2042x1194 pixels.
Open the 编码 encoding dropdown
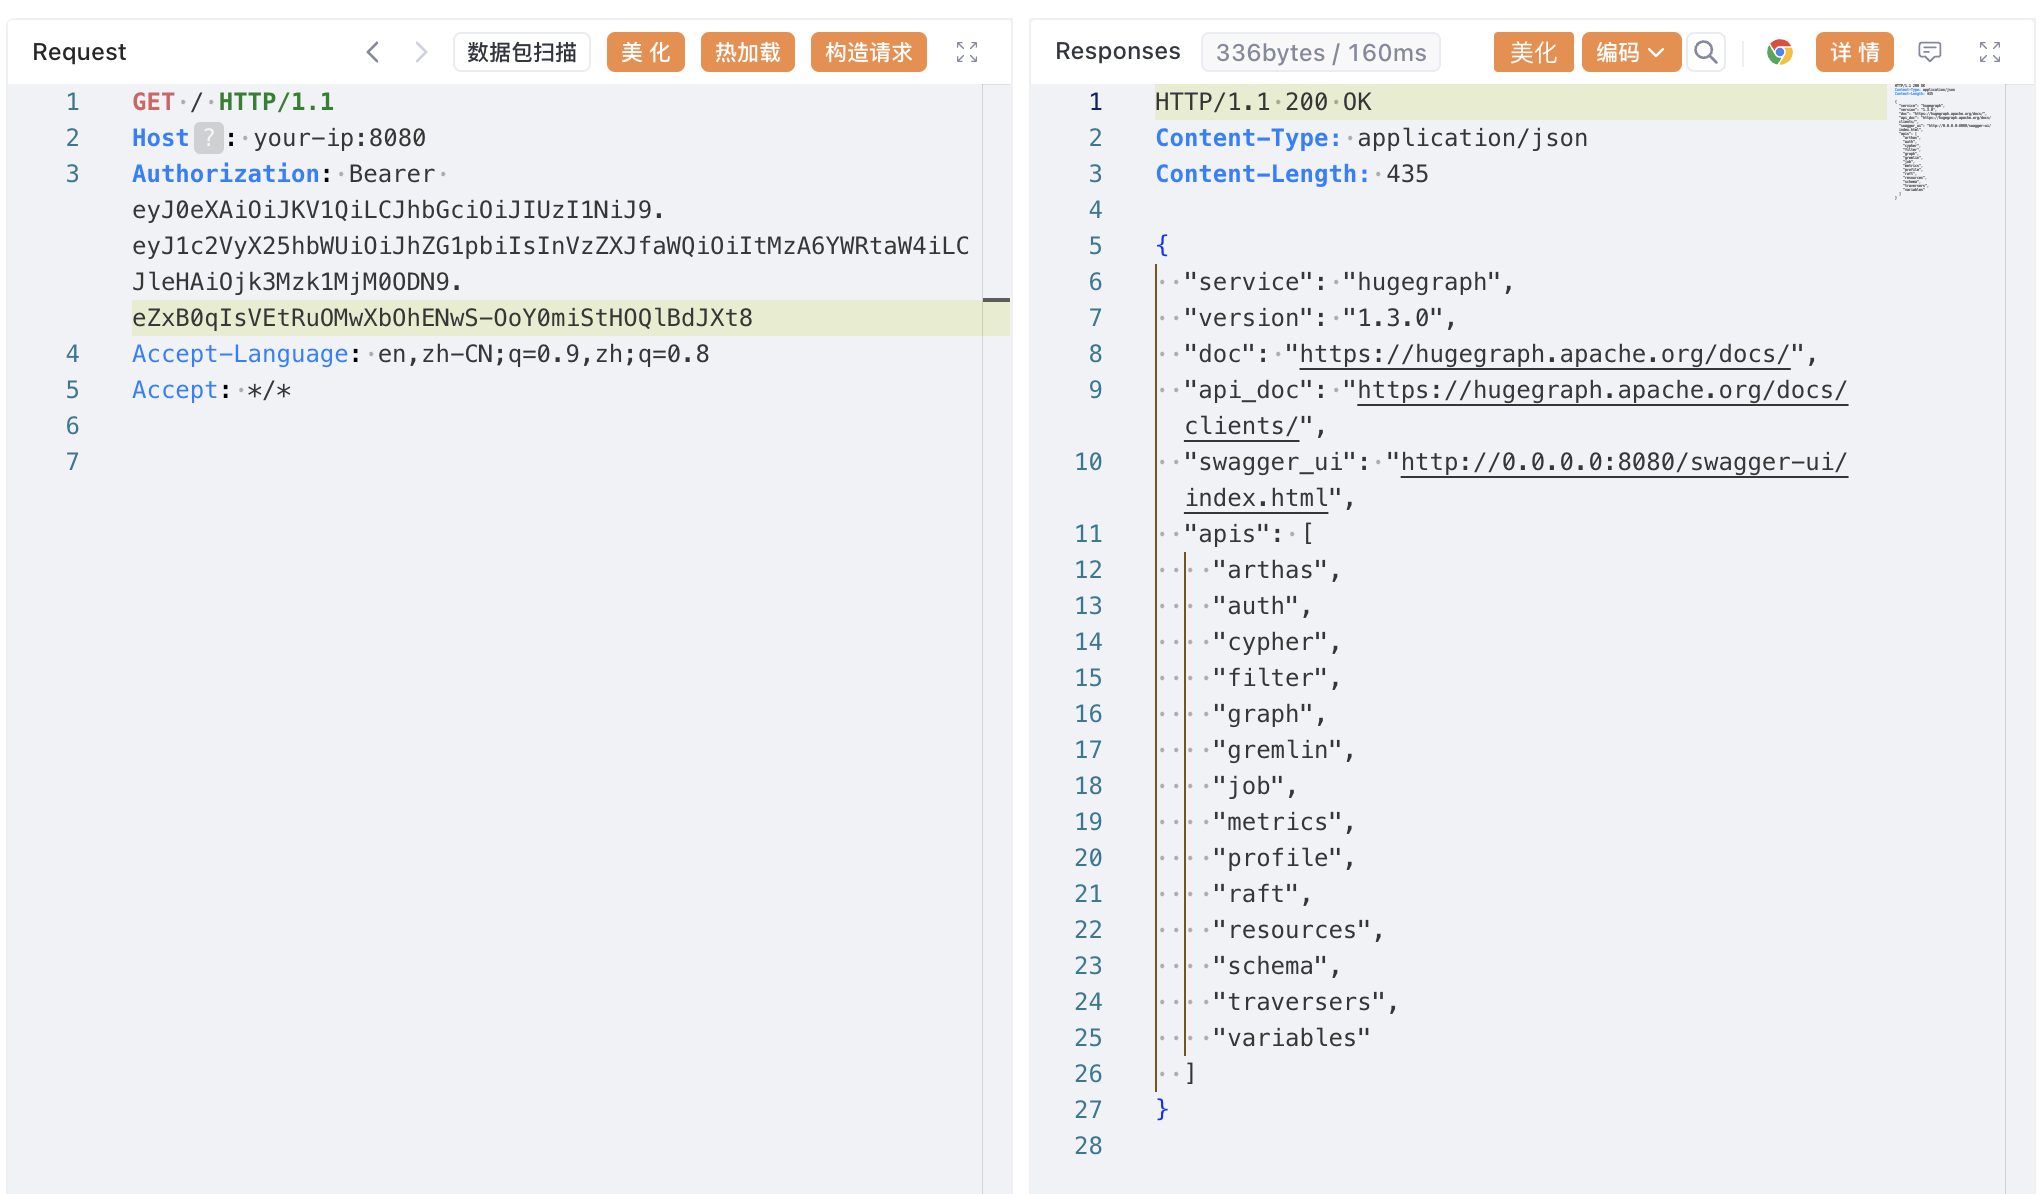click(1630, 52)
